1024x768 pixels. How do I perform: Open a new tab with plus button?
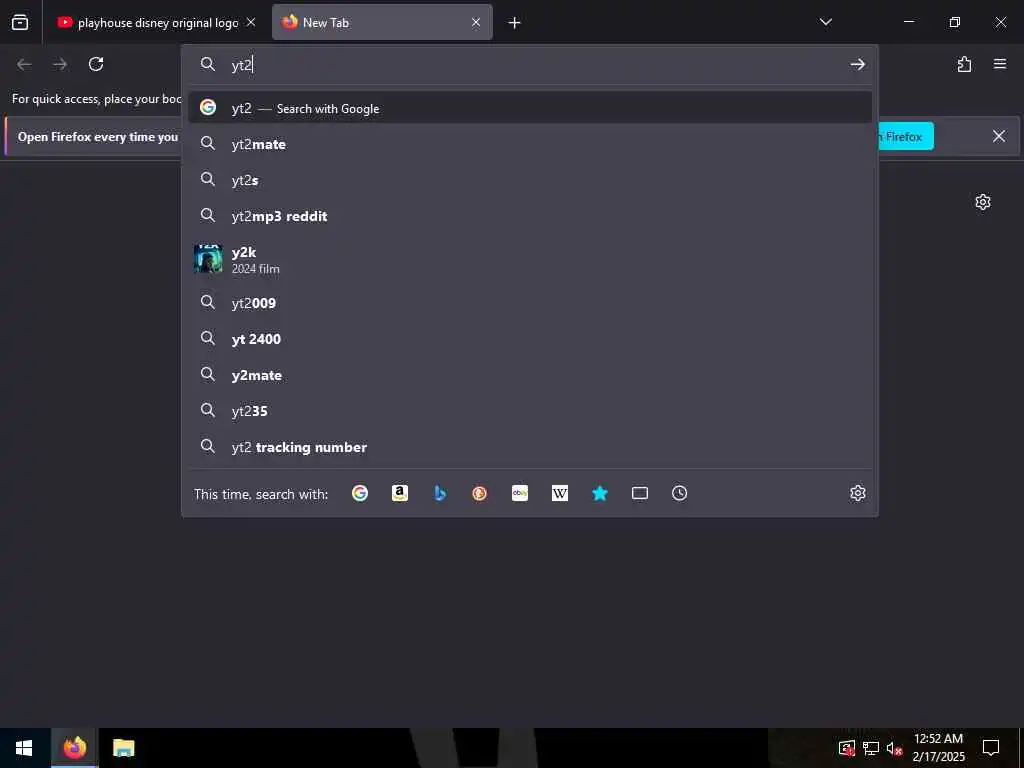pyautogui.click(x=515, y=23)
